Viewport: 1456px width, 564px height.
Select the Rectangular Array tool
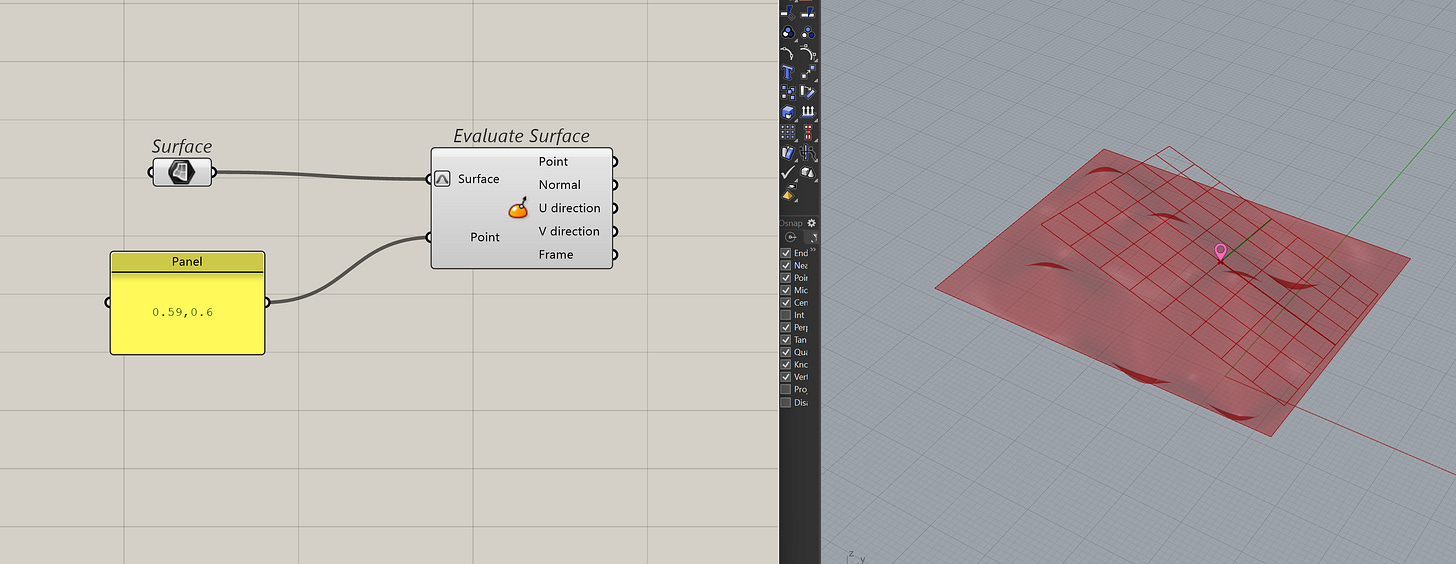[x=788, y=130]
